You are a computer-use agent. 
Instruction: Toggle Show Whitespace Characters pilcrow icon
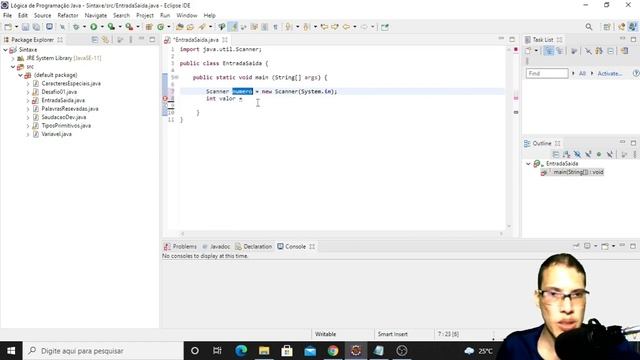pos(276,27)
